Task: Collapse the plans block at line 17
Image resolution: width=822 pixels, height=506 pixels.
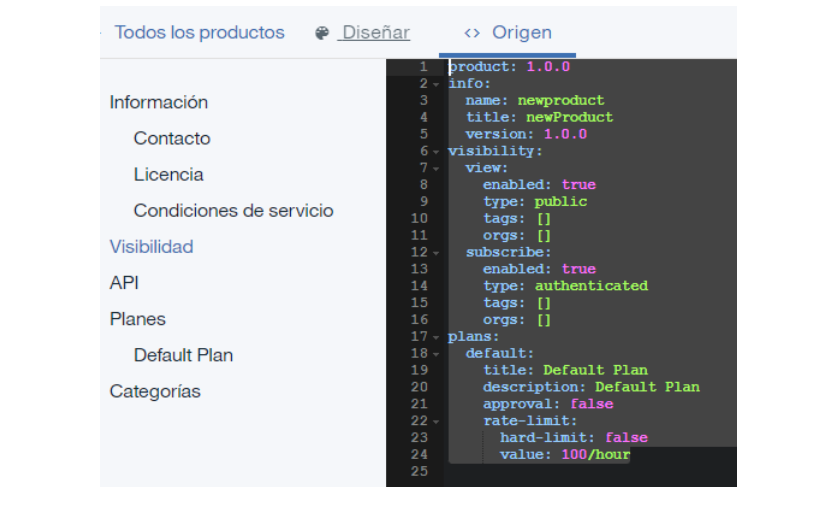Action: click(436, 337)
